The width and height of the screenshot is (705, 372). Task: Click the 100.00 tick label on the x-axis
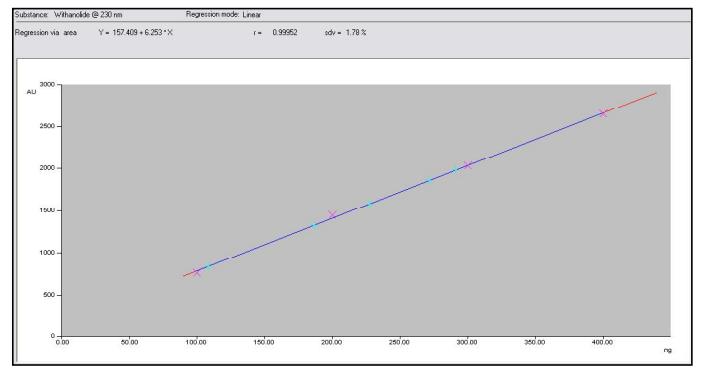pyautogui.click(x=196, y=342)
